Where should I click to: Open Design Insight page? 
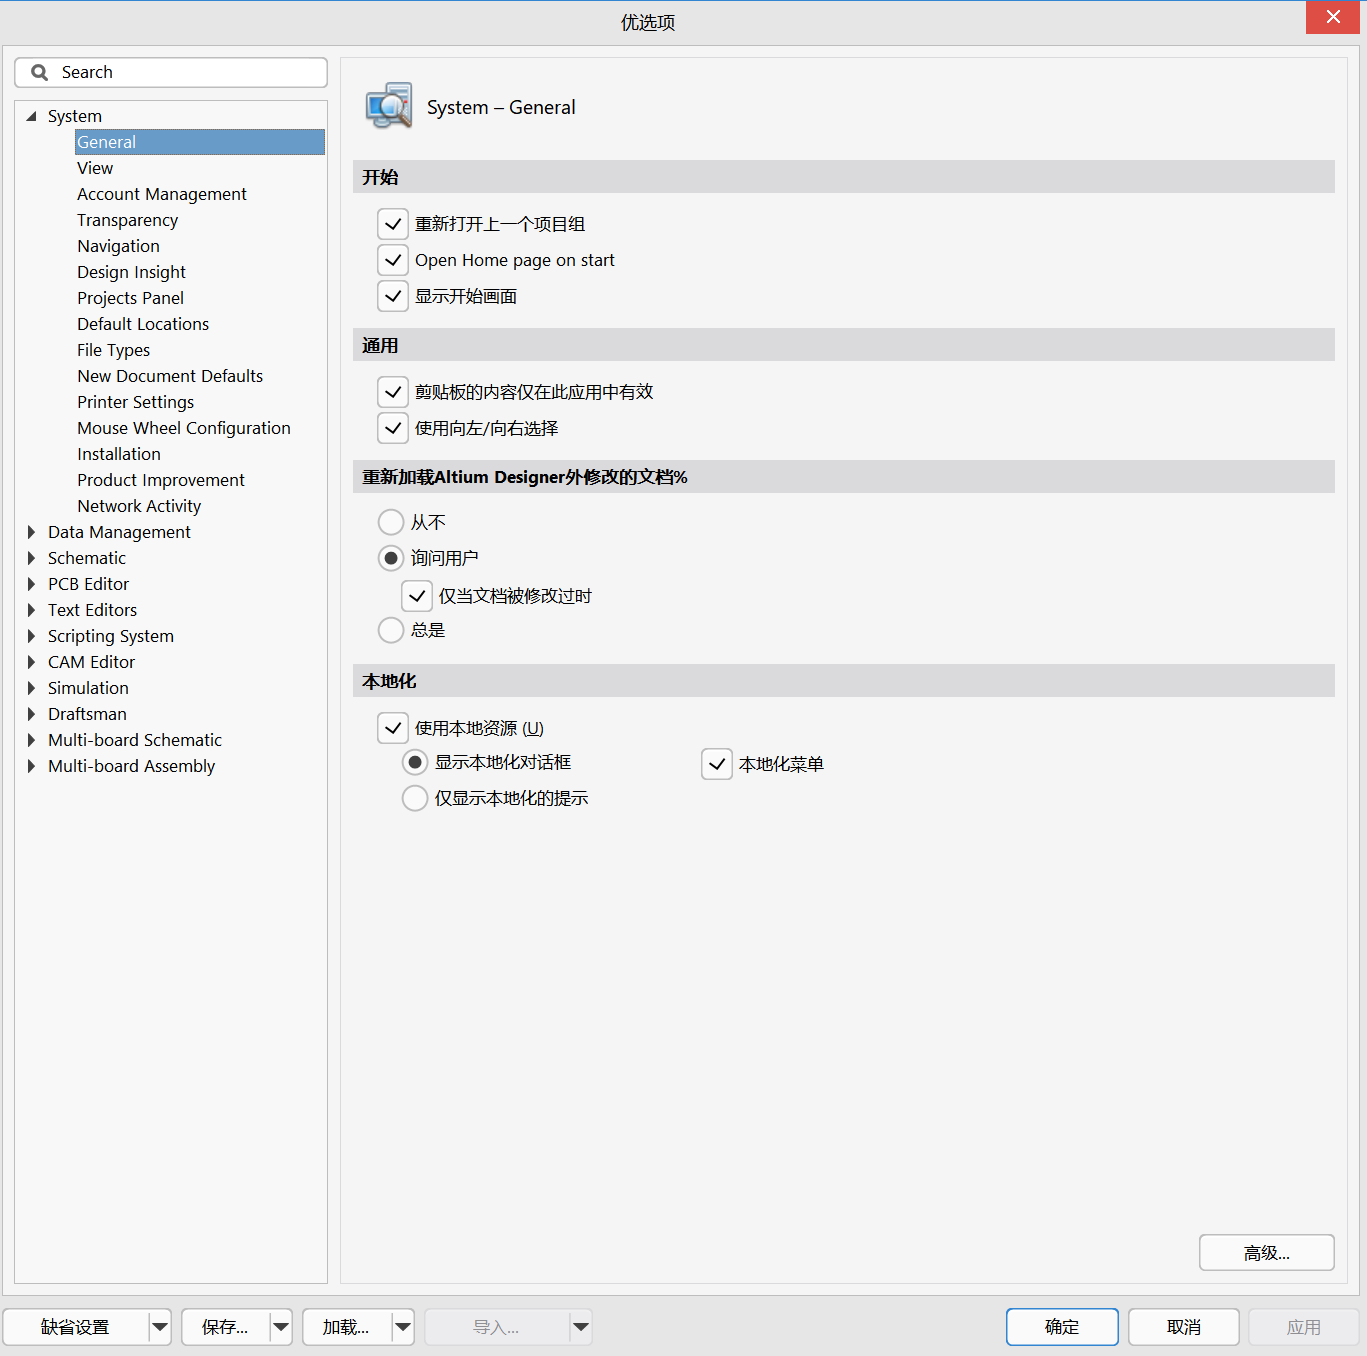click(x=131, y=272)
